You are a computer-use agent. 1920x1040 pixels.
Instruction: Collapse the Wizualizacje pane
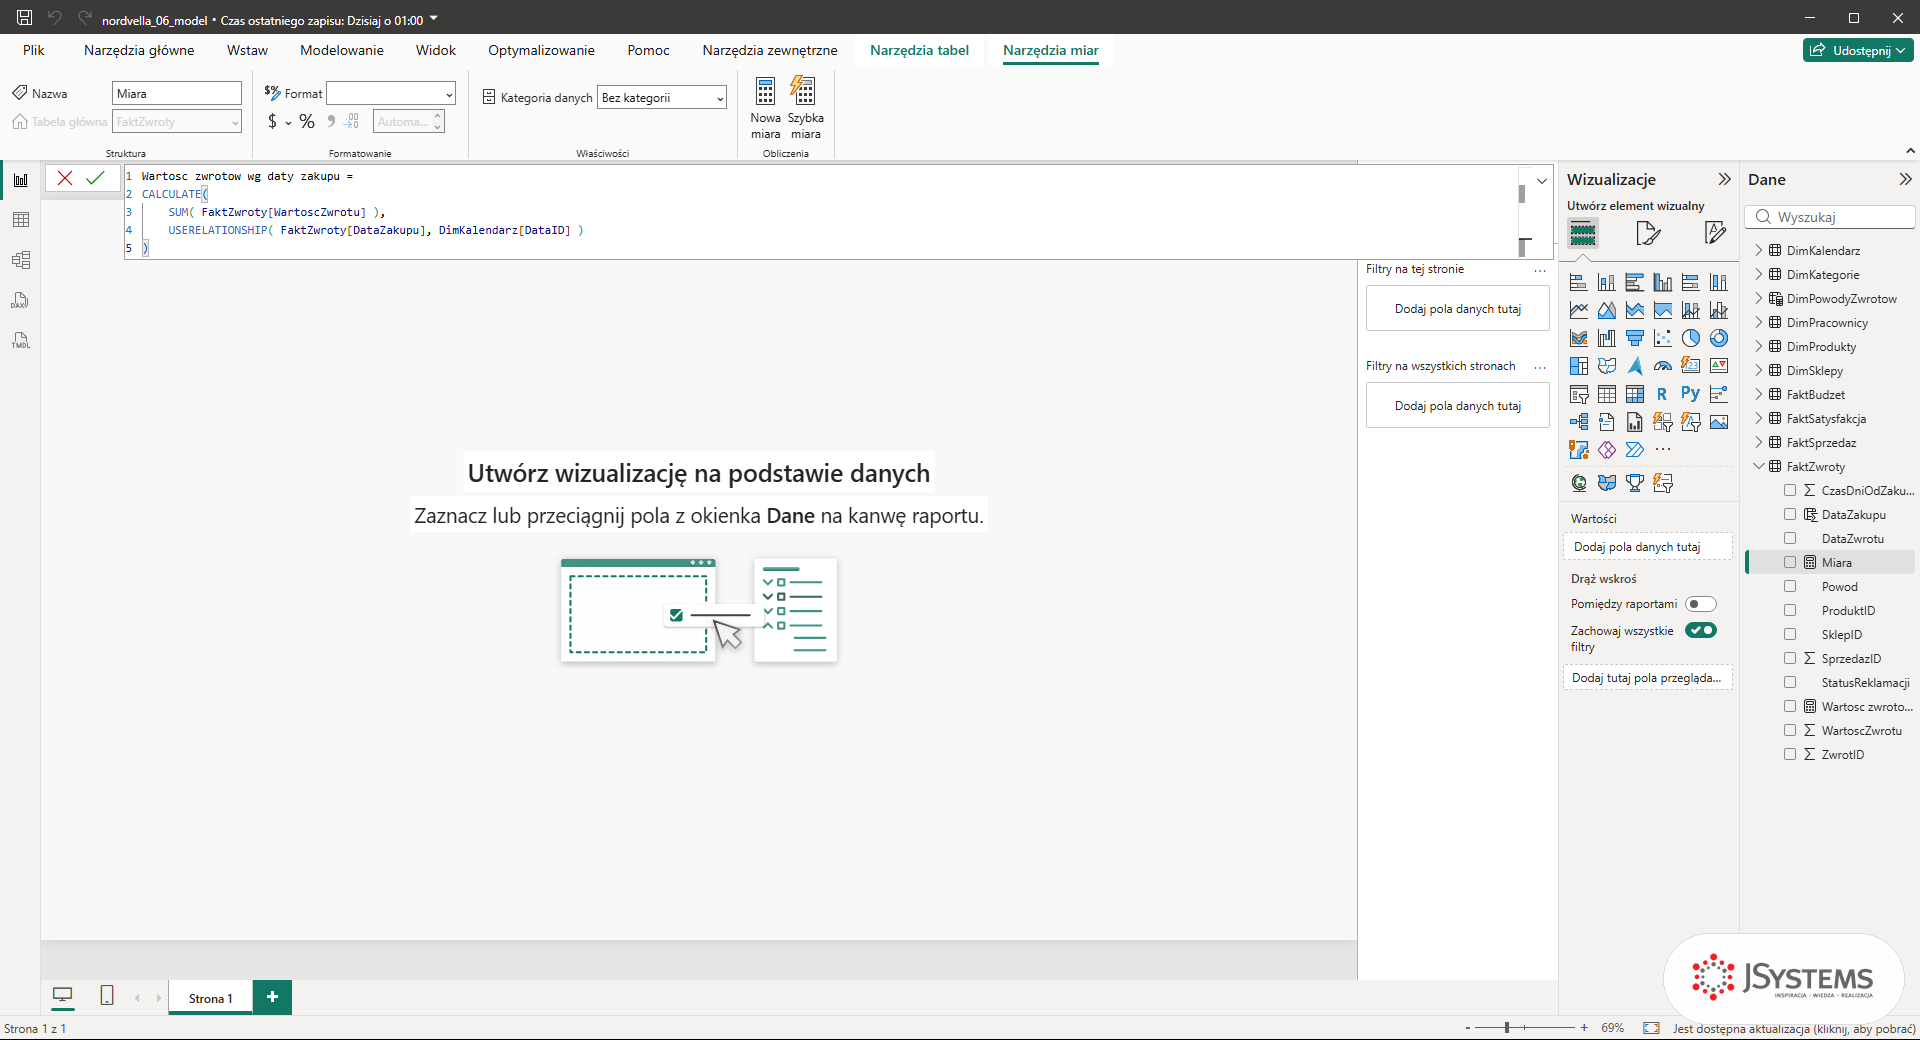coord(1724,179)
